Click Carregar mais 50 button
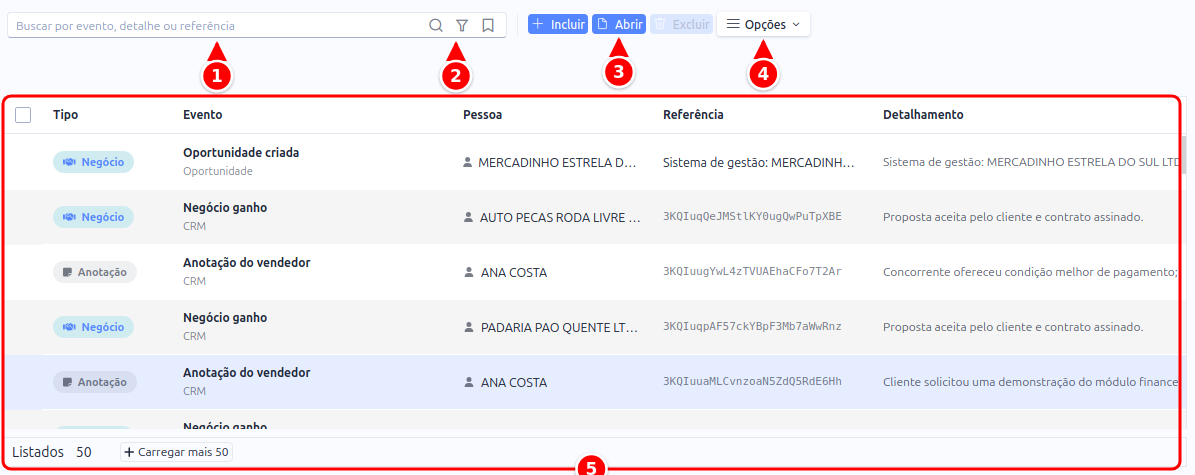Image resolution: width=1195 pixels, height=475 pixels. [176, 452]
